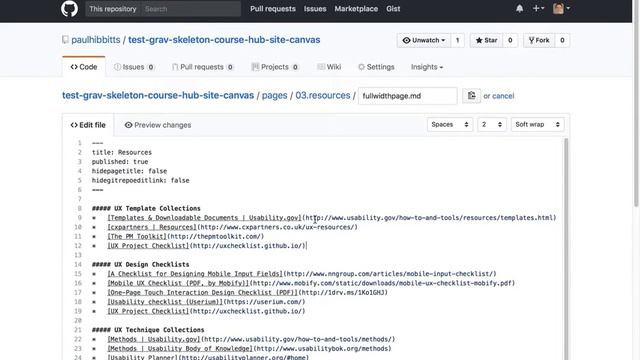Switch to the Issues tab
Viewport: 640px width, 360px height.
pyautogui.click(x=134, y=67)
